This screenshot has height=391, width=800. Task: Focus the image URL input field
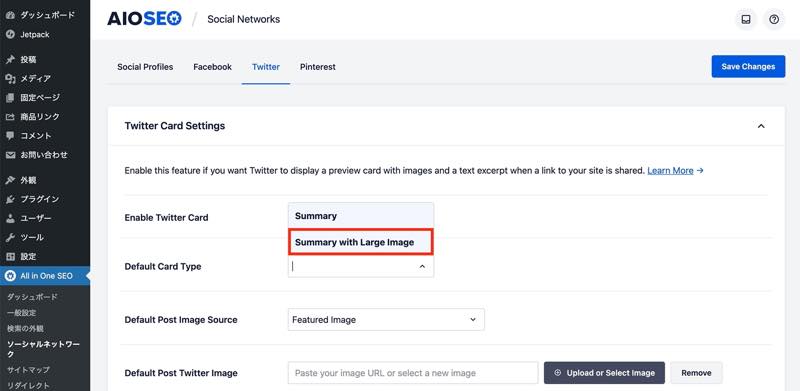tap(413, 373)
